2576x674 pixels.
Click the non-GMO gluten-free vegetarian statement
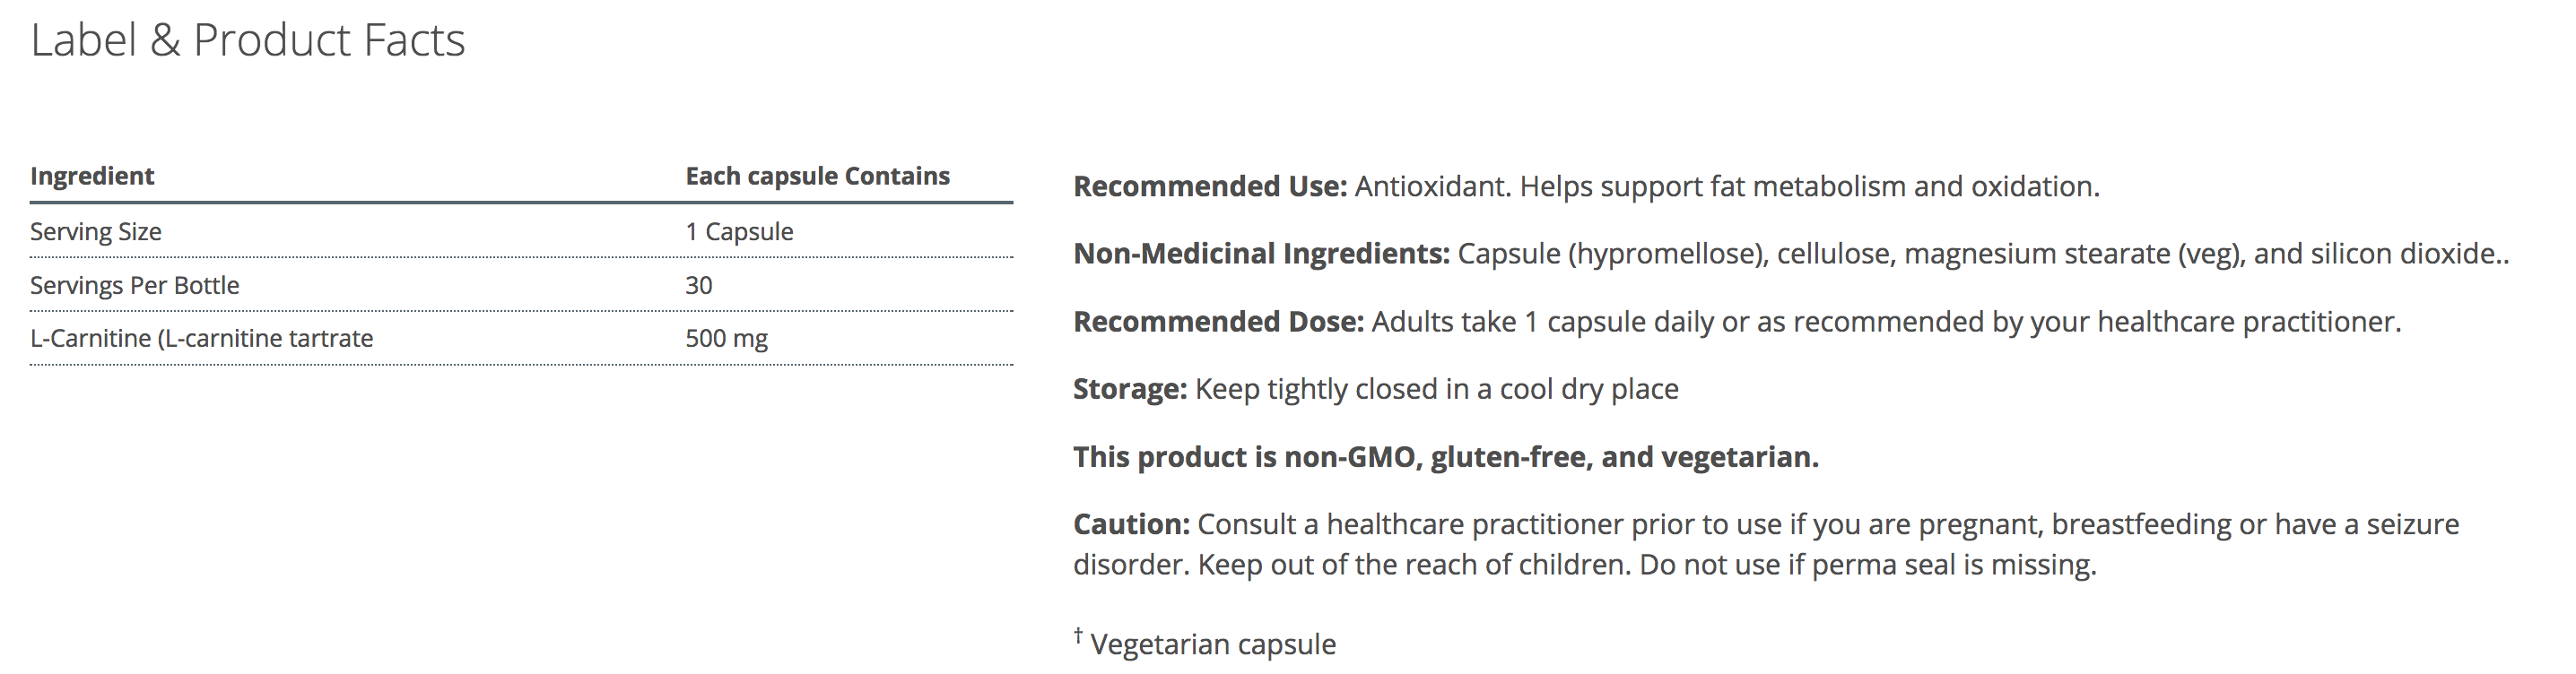click(1445, 457)
